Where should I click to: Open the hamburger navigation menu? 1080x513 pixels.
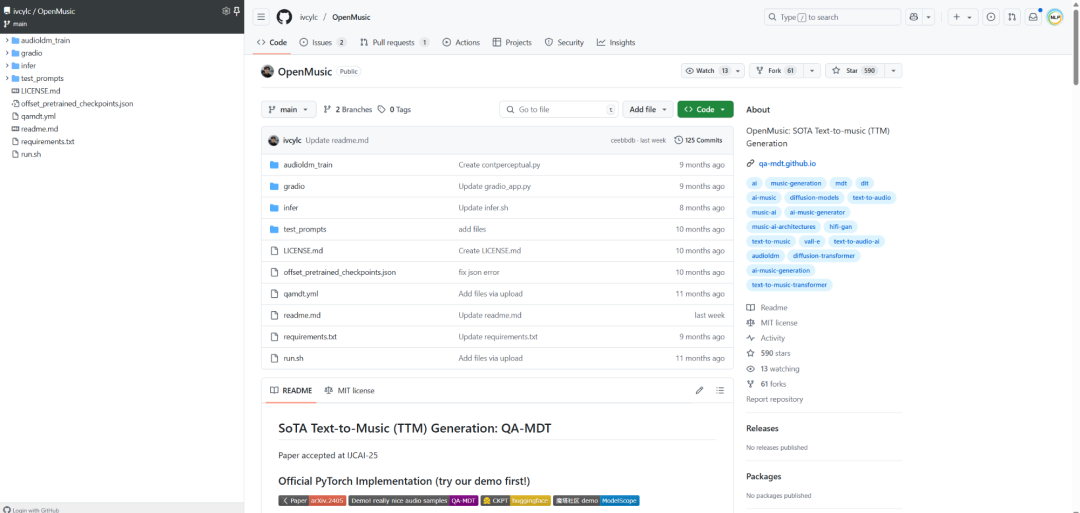coord(261,17)
